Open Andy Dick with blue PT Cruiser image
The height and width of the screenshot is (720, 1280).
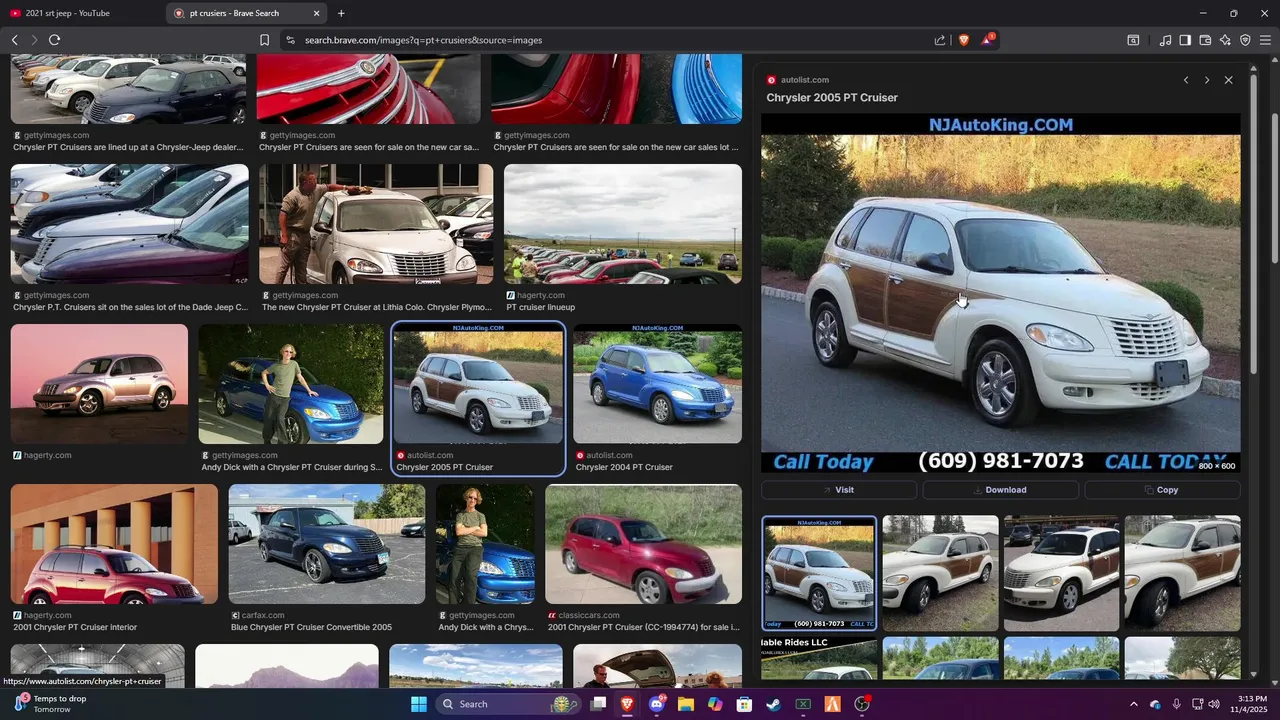click(x=291, y=384)
